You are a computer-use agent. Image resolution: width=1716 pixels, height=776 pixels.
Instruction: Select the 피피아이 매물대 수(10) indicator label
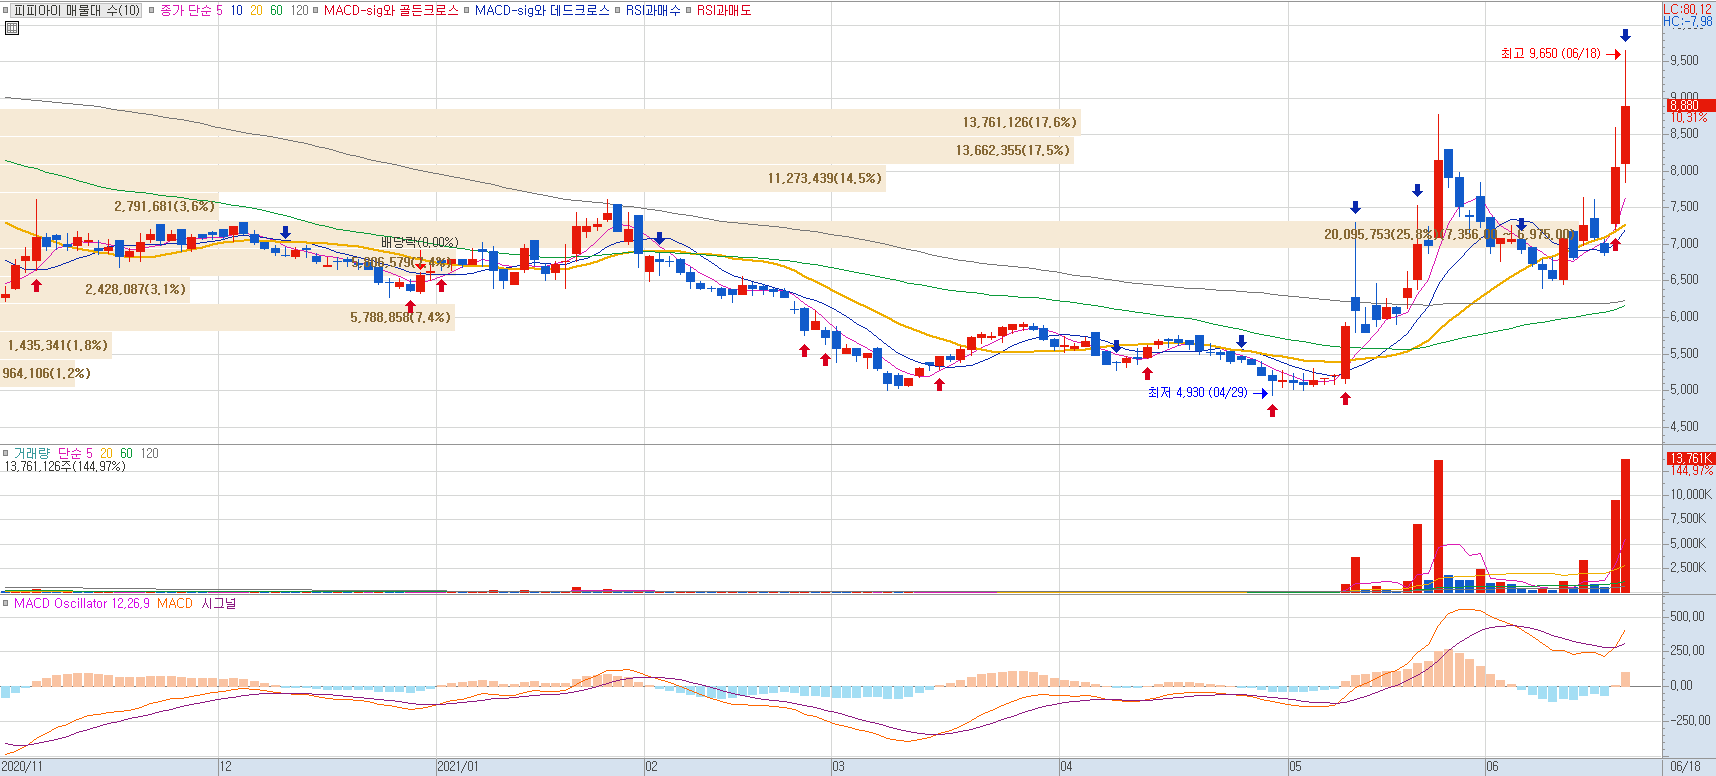click(77, 10)
